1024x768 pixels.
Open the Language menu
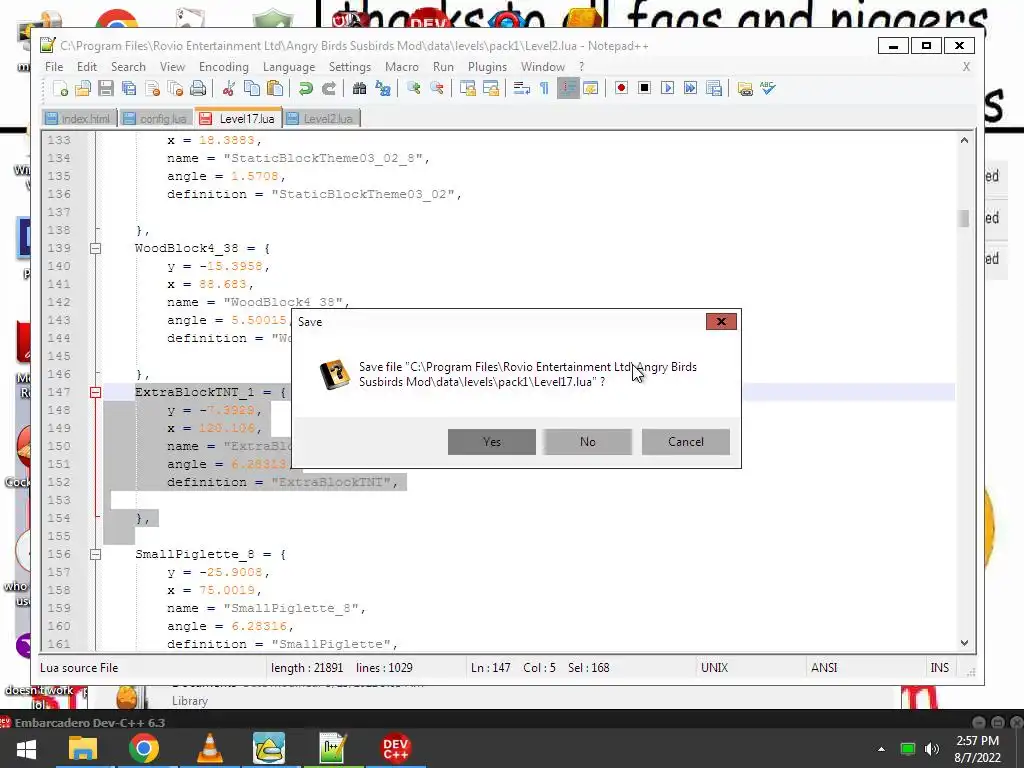tap(289, 67)
